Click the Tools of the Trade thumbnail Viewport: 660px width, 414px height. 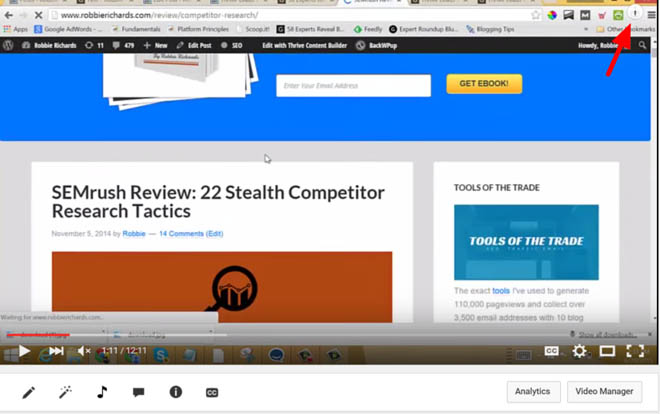[x=526, y=242]
